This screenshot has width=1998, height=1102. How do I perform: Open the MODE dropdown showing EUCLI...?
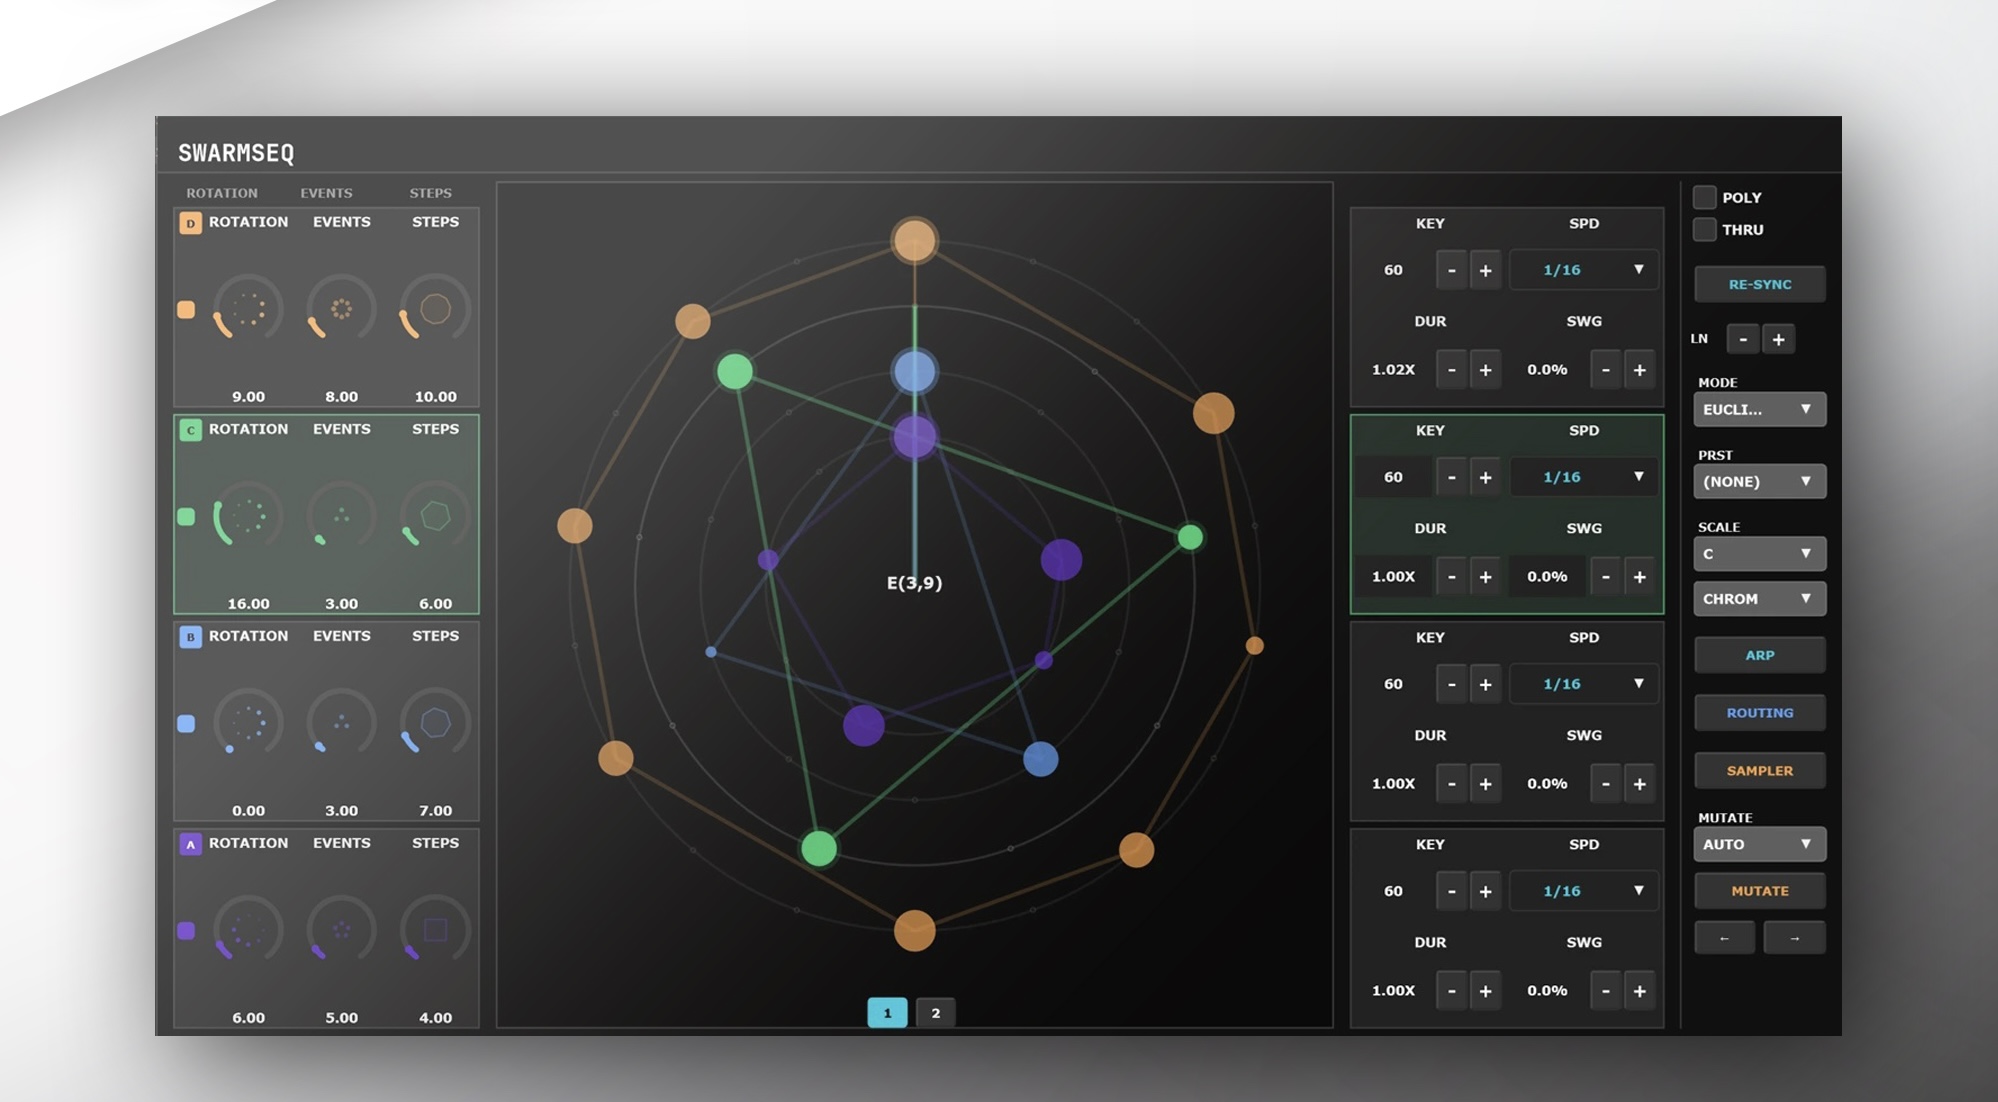(x=1759, y=409)
